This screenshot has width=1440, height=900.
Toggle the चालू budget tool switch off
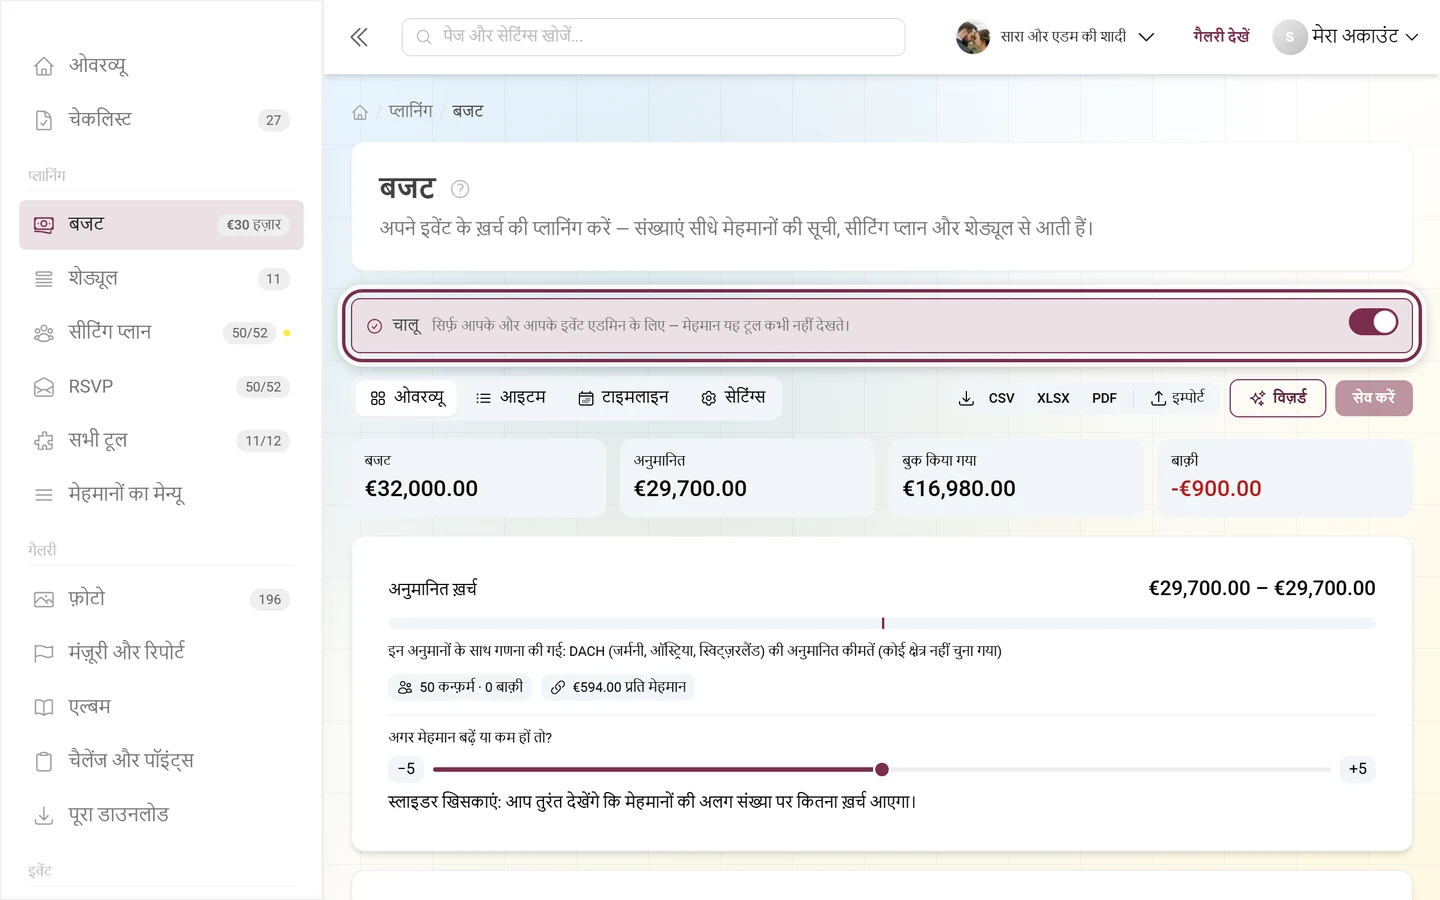coord(1373,322)
